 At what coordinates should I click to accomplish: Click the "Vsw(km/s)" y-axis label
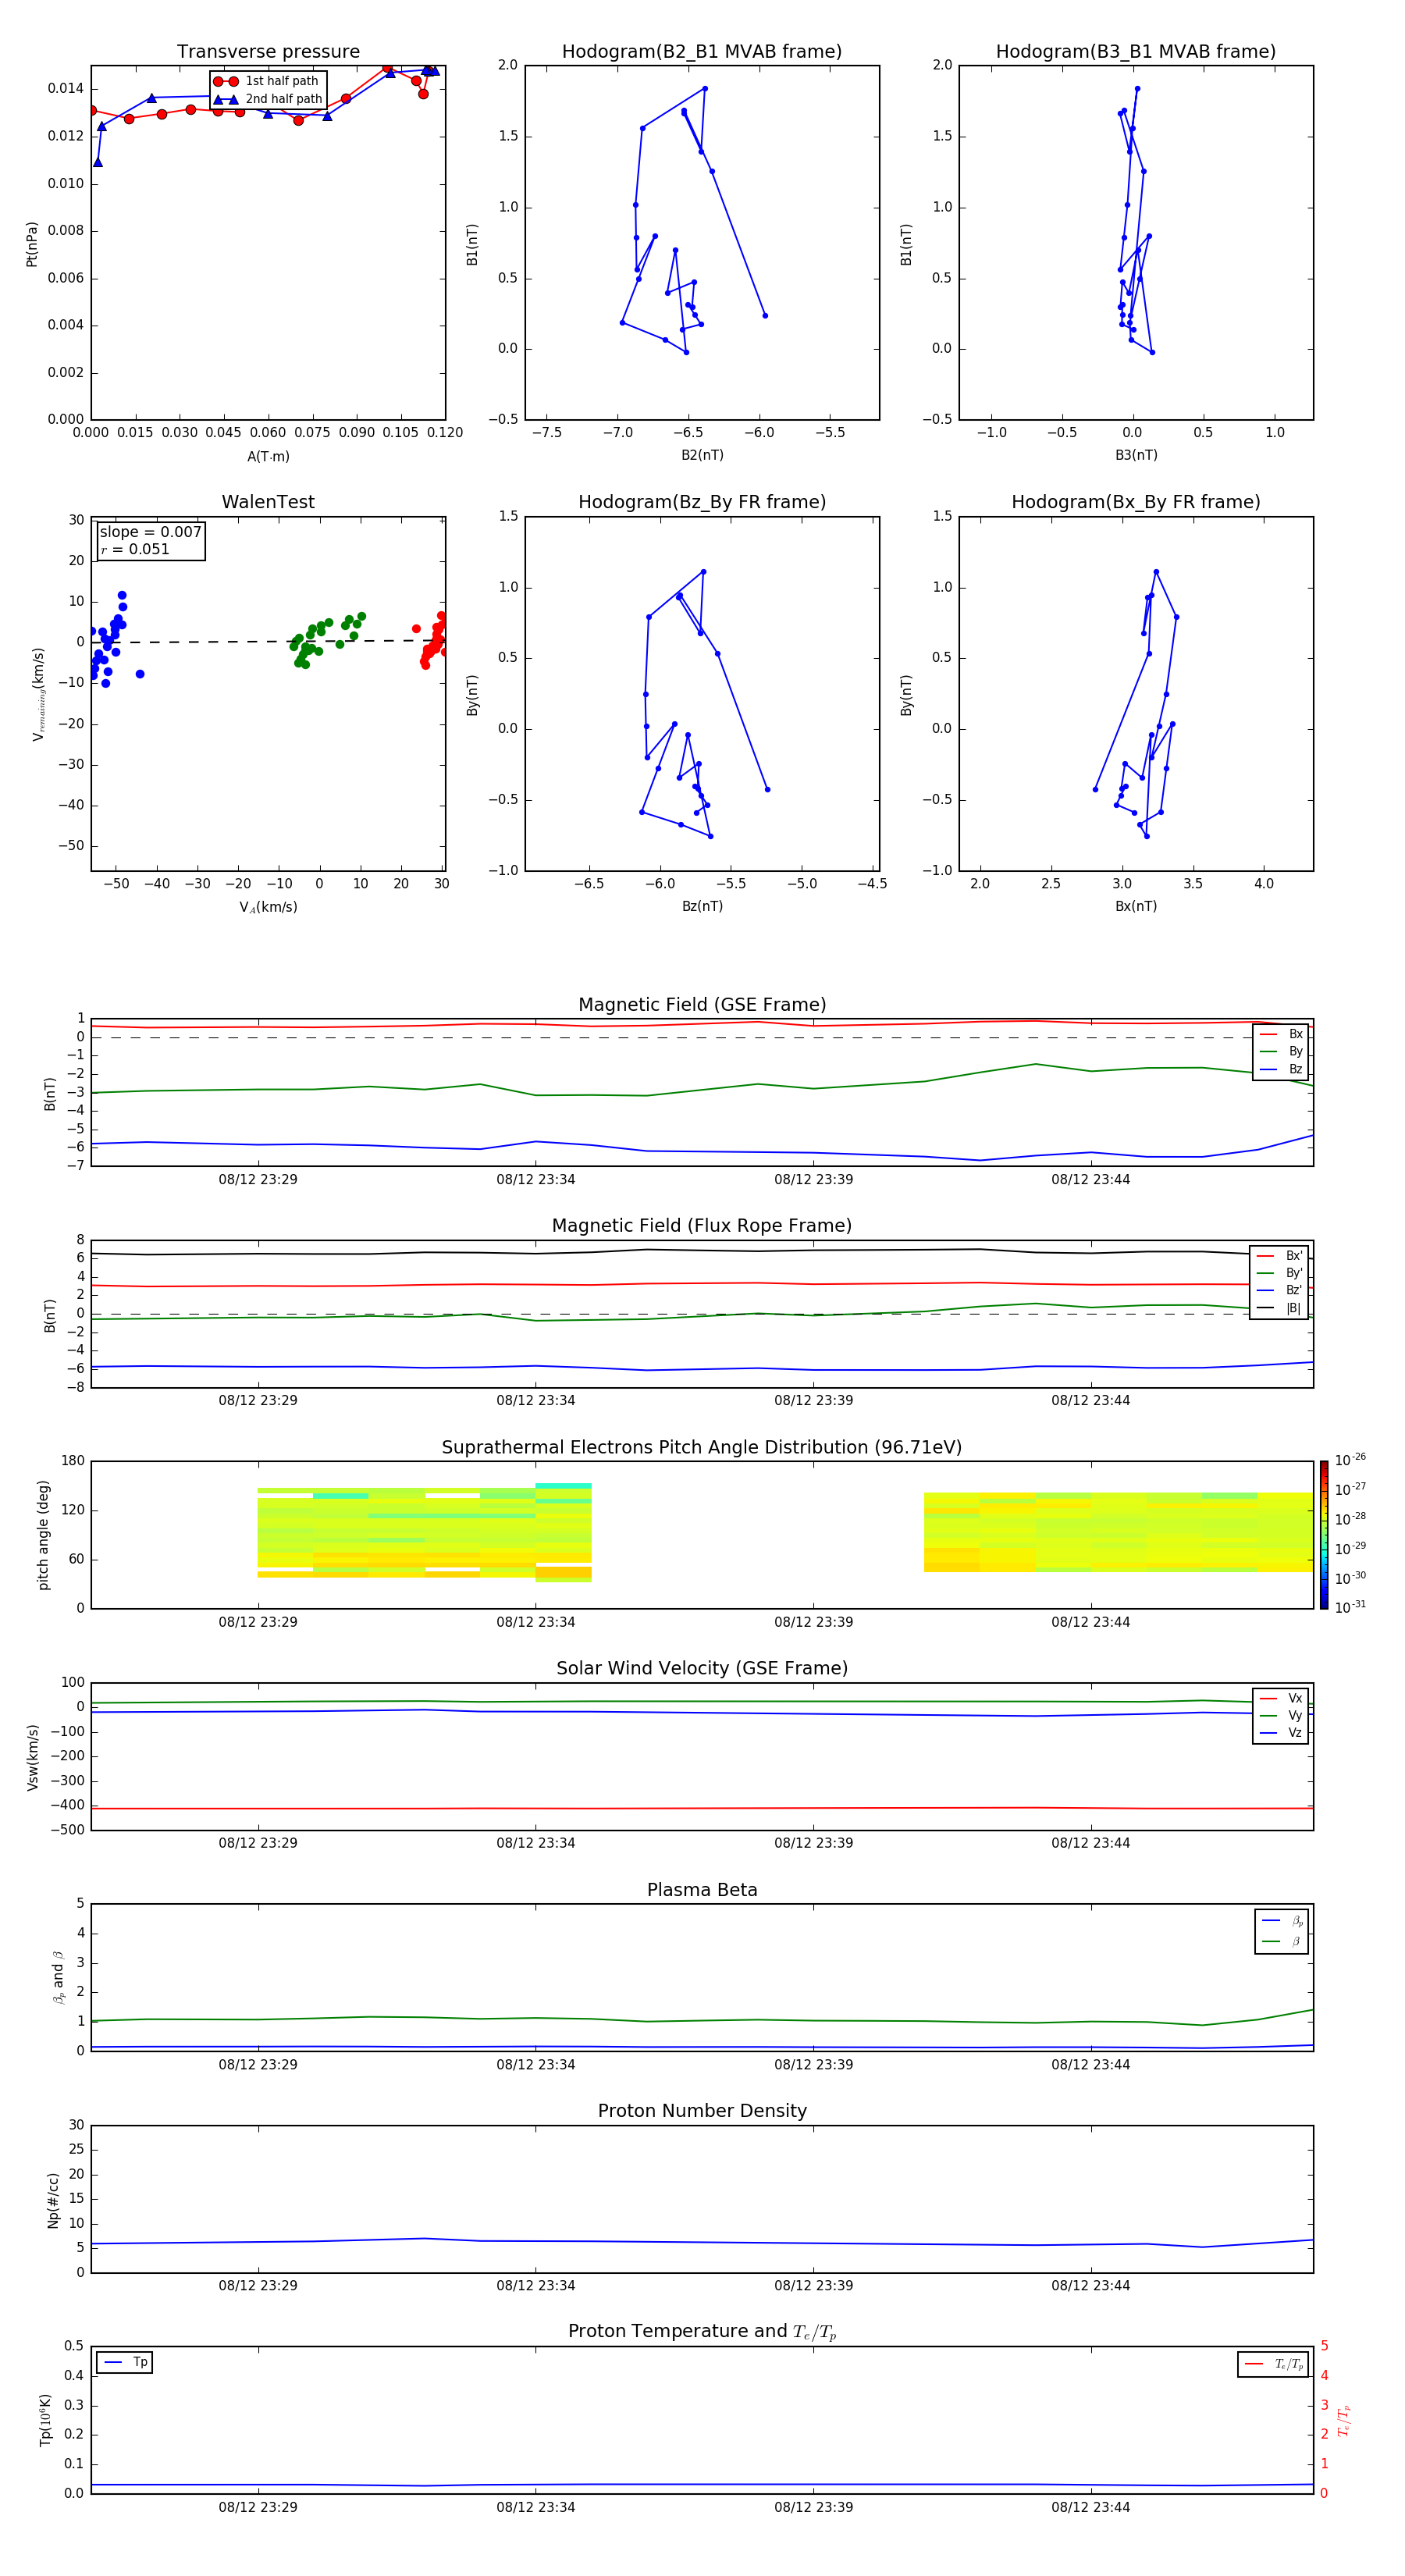click(33, 1757)
